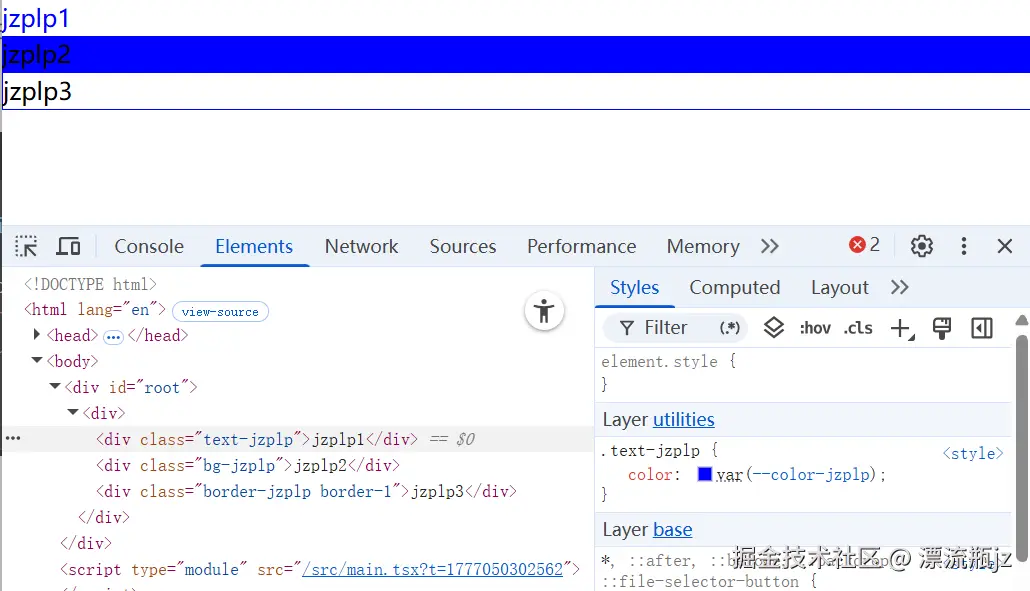Viewport: 1030px width, 591px height.
Task: Open the utilities layer link
Action: click(683, 420)
